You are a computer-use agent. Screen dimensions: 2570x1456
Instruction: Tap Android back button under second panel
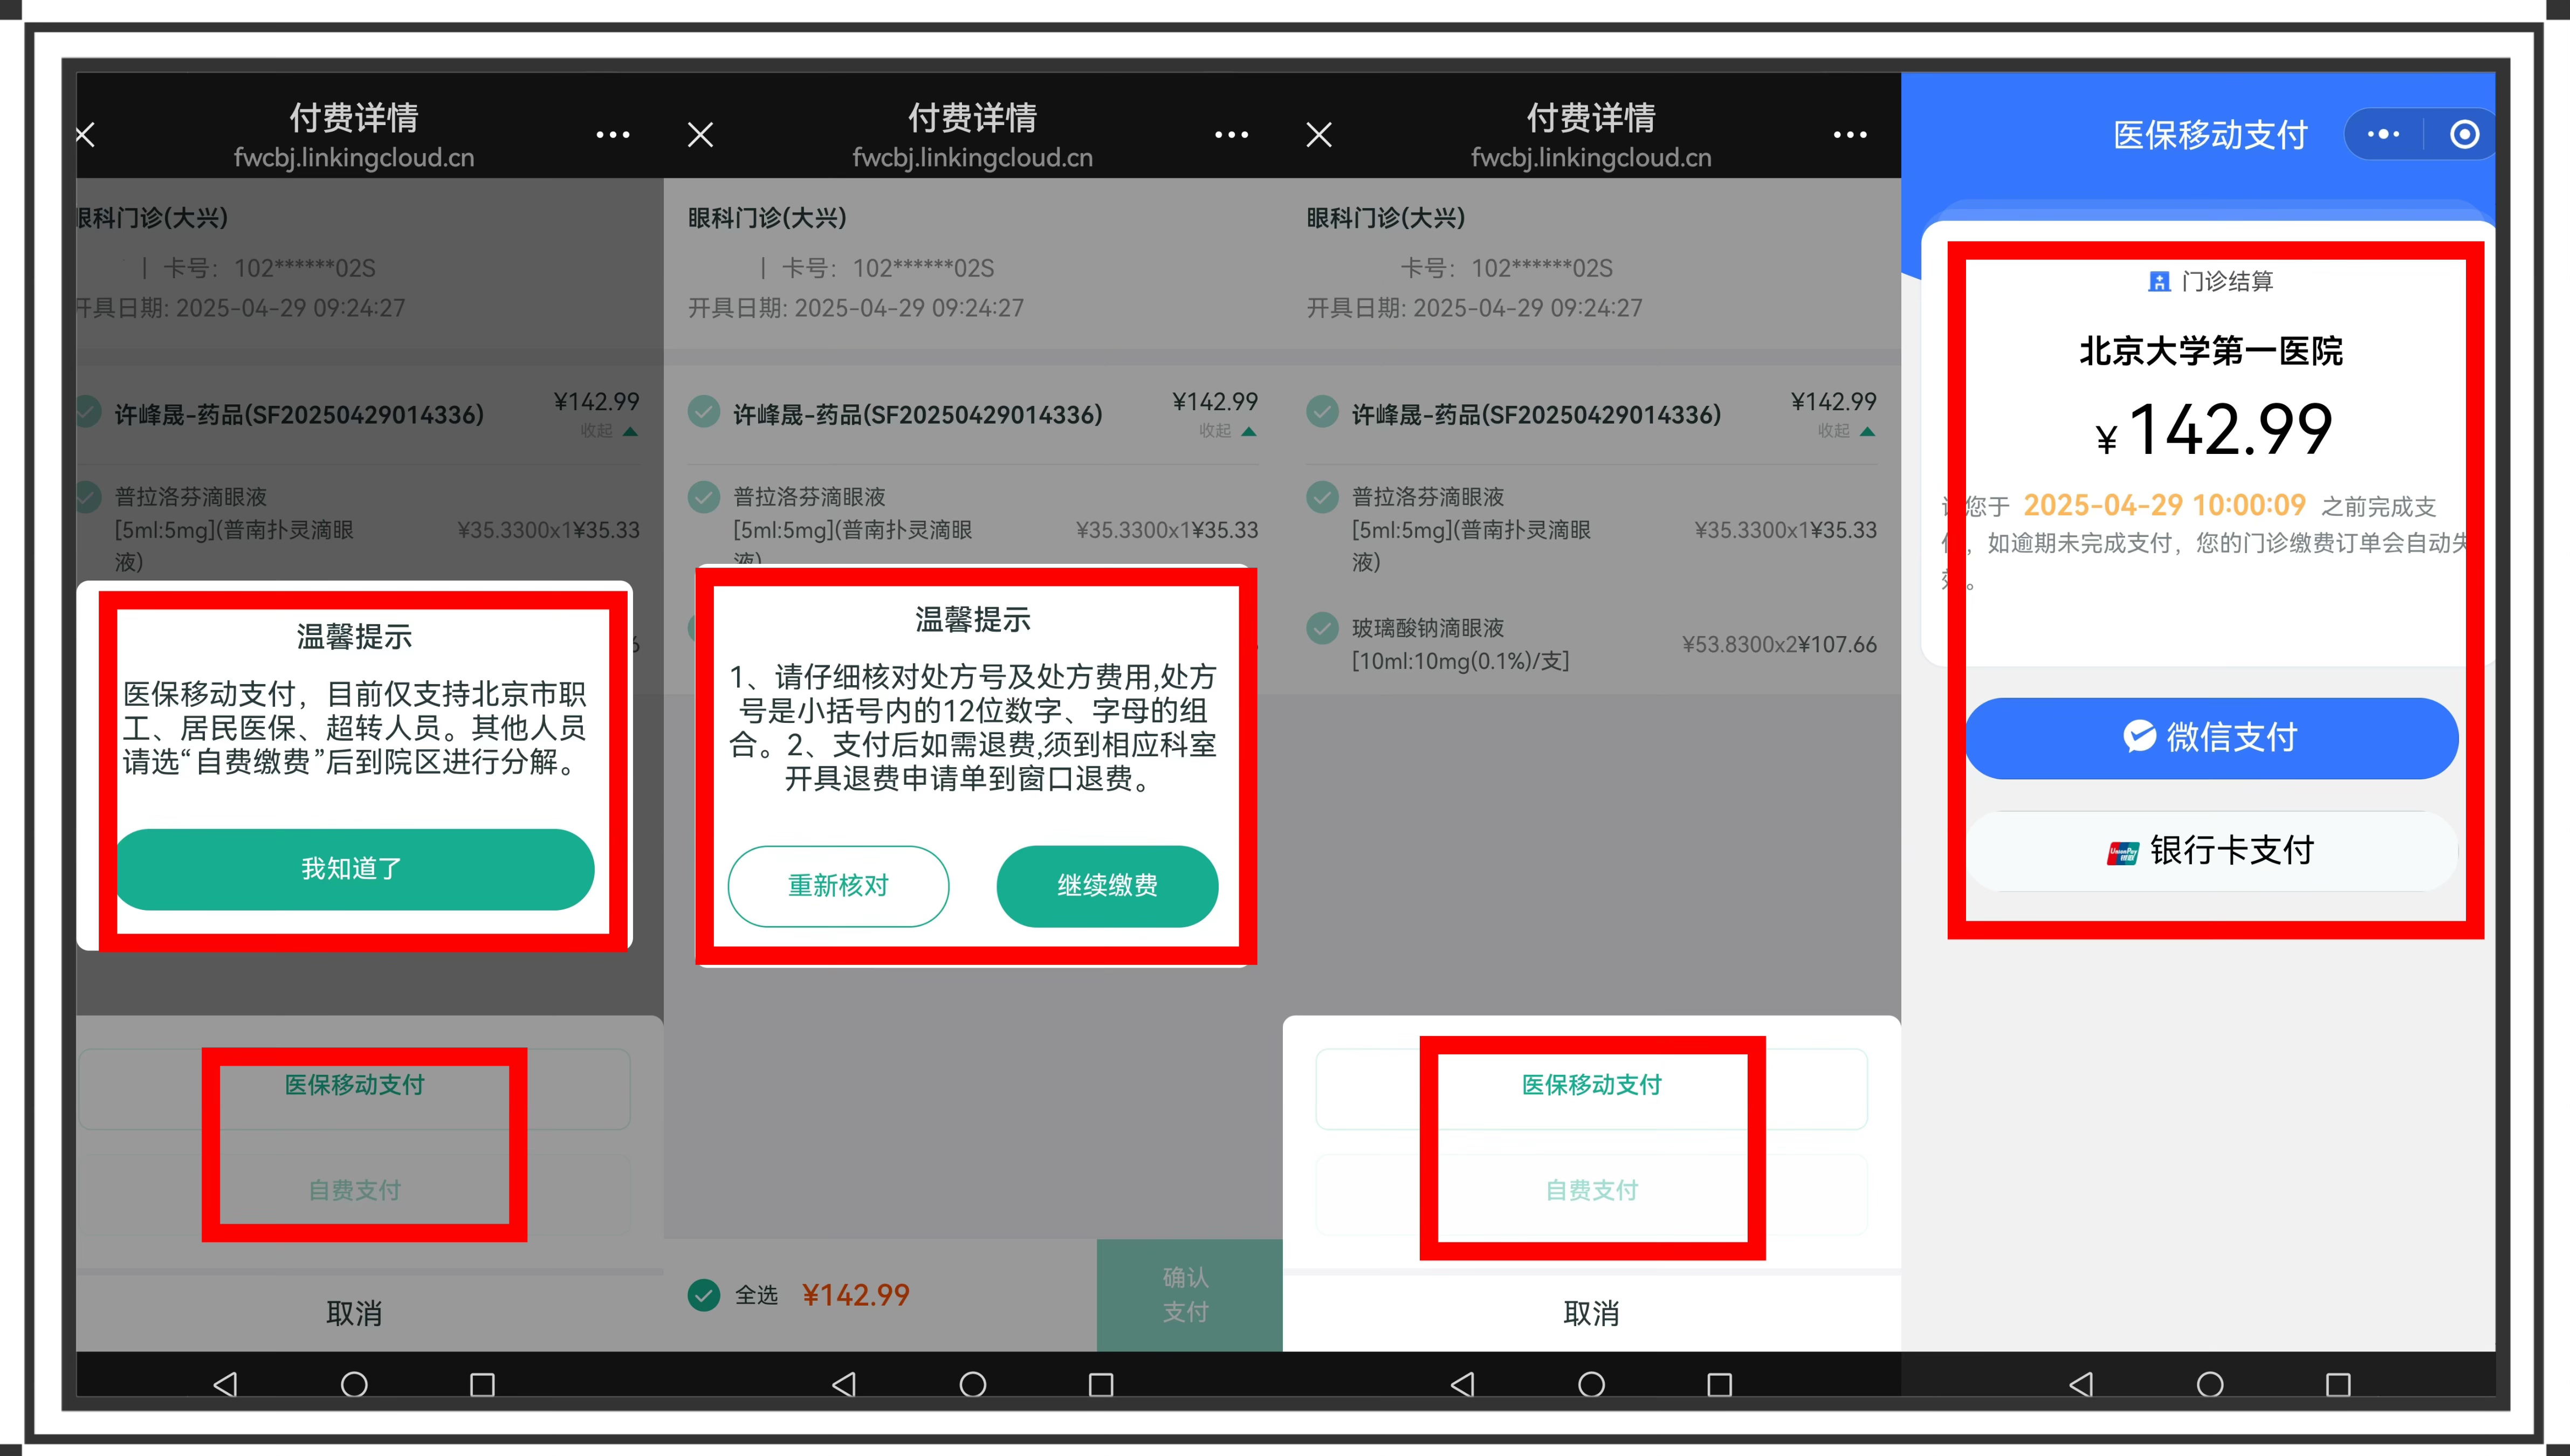coord(844,1384)
